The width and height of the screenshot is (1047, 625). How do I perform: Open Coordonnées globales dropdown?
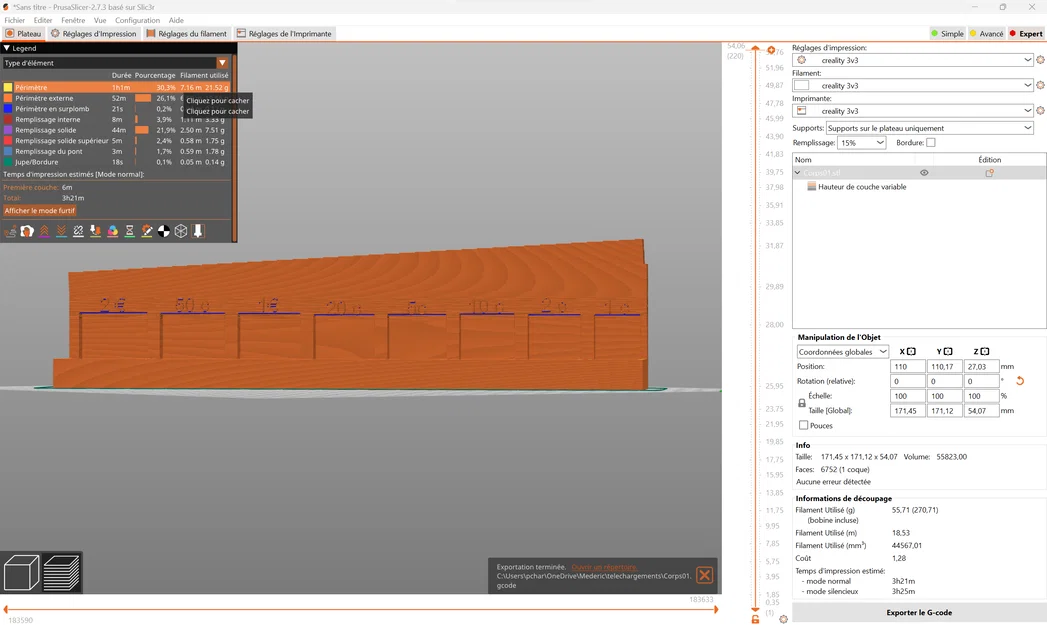pyautogui.click(x=843, y=352)
